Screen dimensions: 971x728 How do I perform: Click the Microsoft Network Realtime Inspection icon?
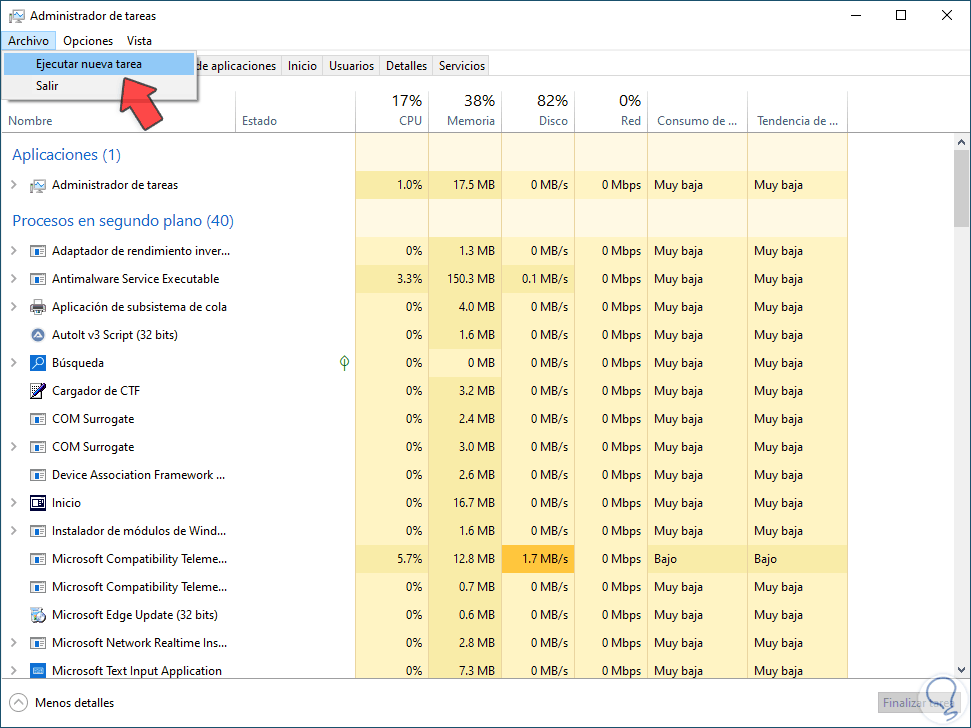pos(38,643)
